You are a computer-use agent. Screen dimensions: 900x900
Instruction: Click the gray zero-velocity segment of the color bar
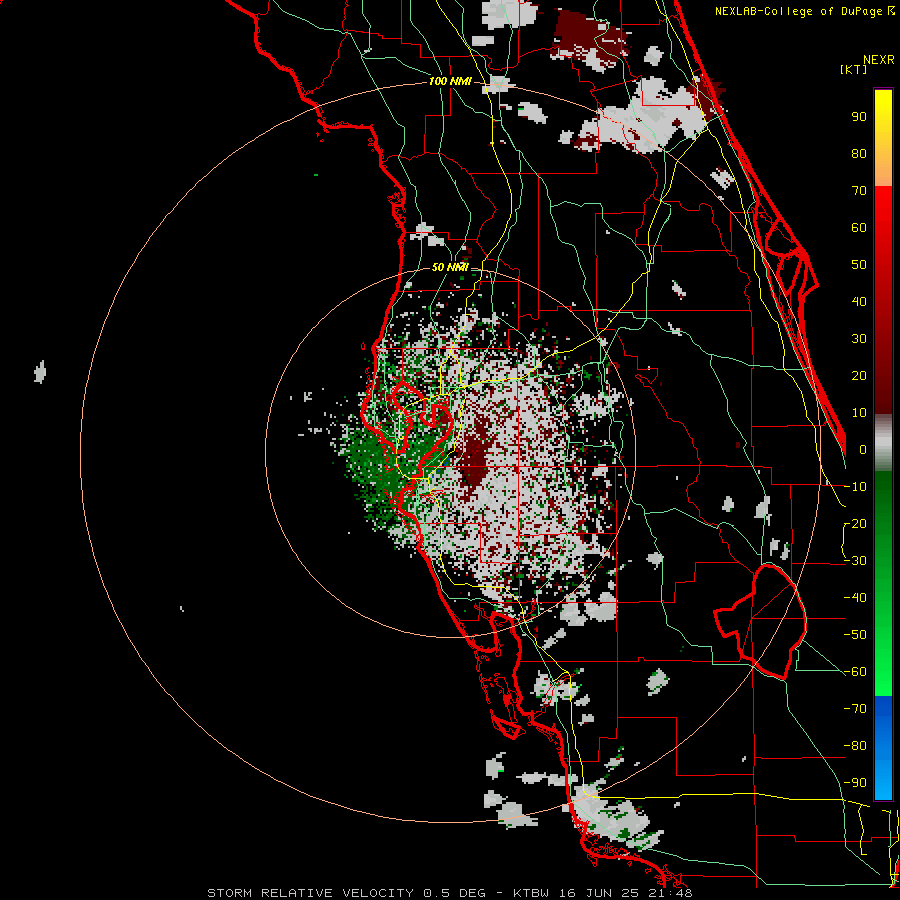883,442
